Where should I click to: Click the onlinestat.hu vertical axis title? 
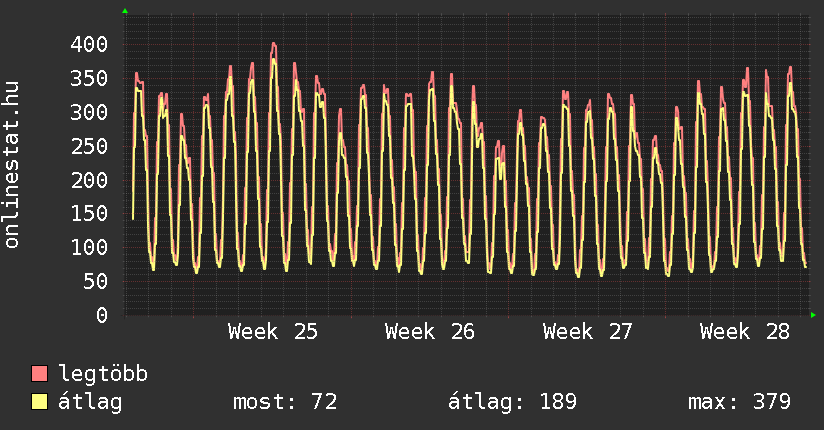[12, 164]
